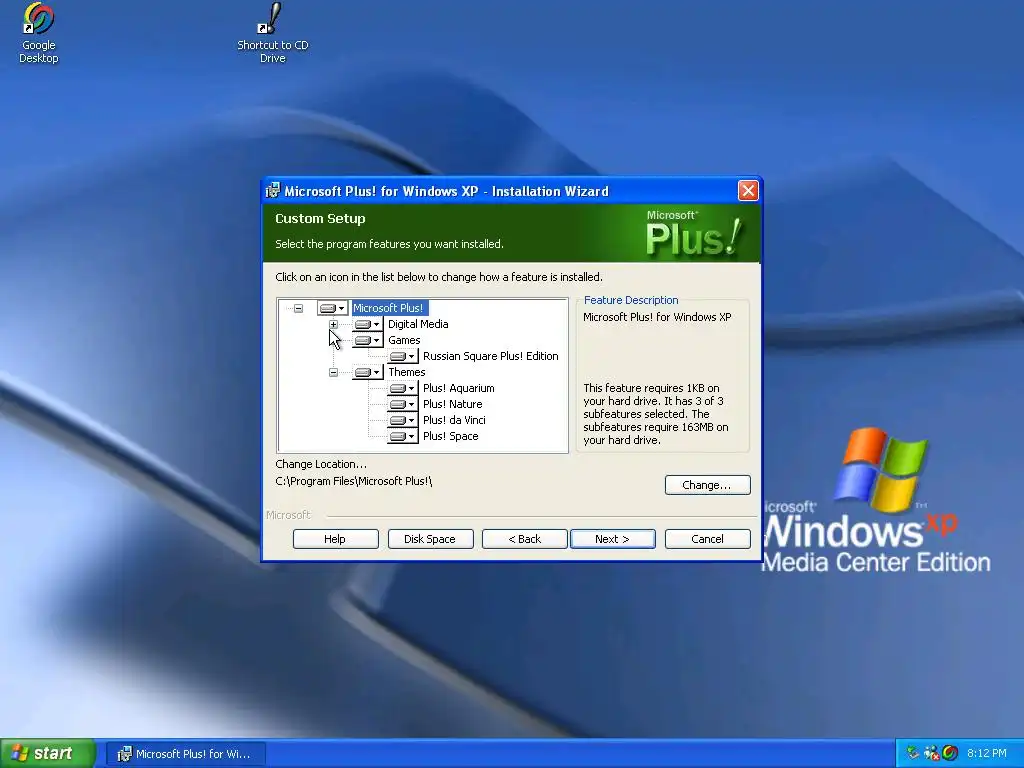Proceed with the Next > button
This screenshot has height=768, width=1024.
point(612,539)
